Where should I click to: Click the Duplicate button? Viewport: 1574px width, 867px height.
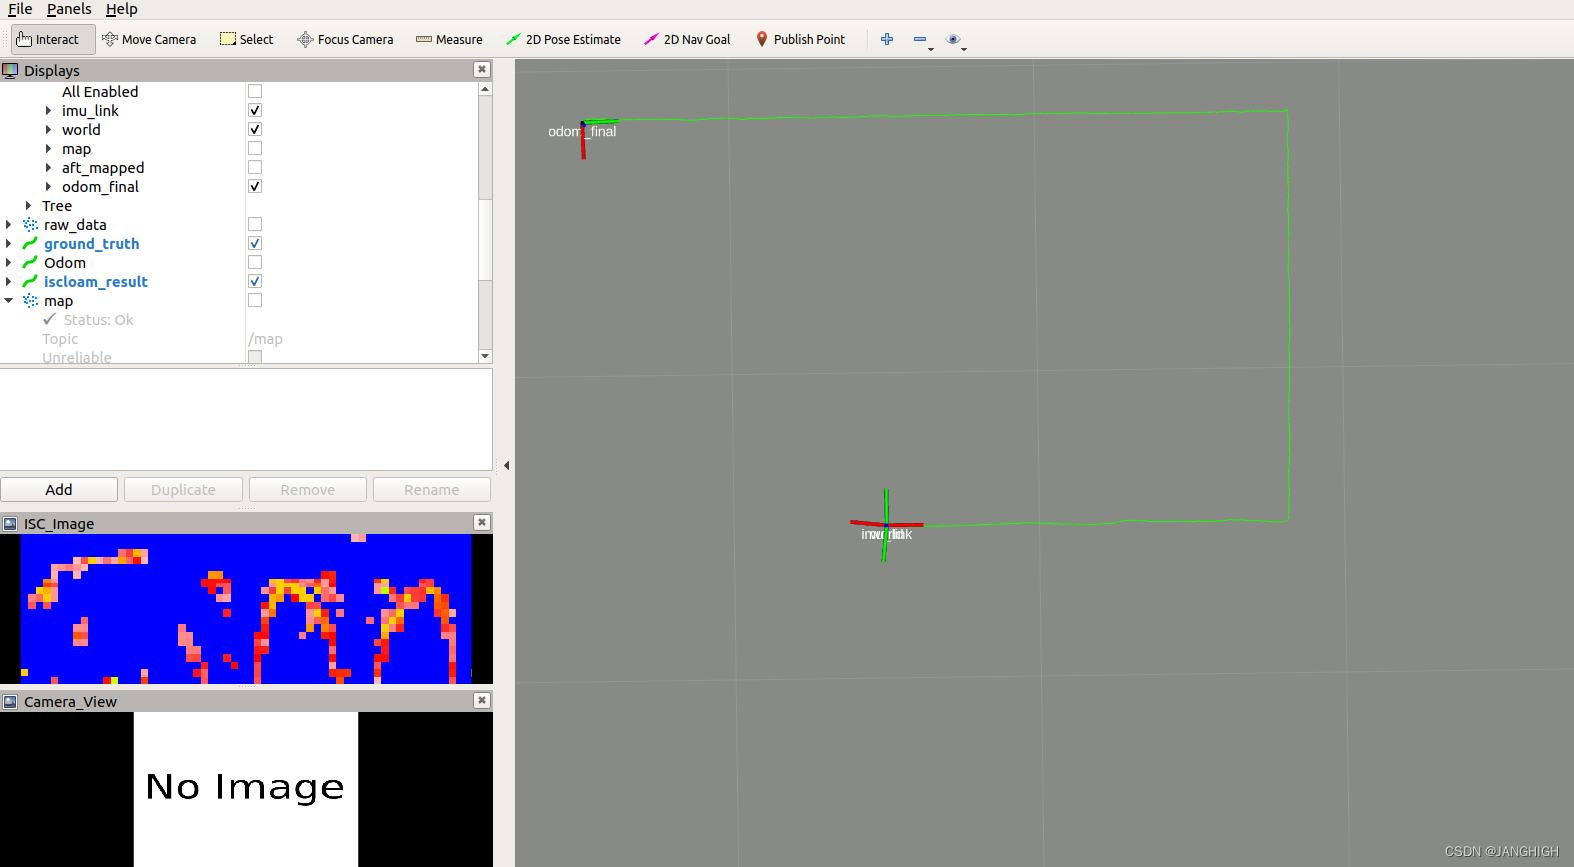[x=183, y=490]
